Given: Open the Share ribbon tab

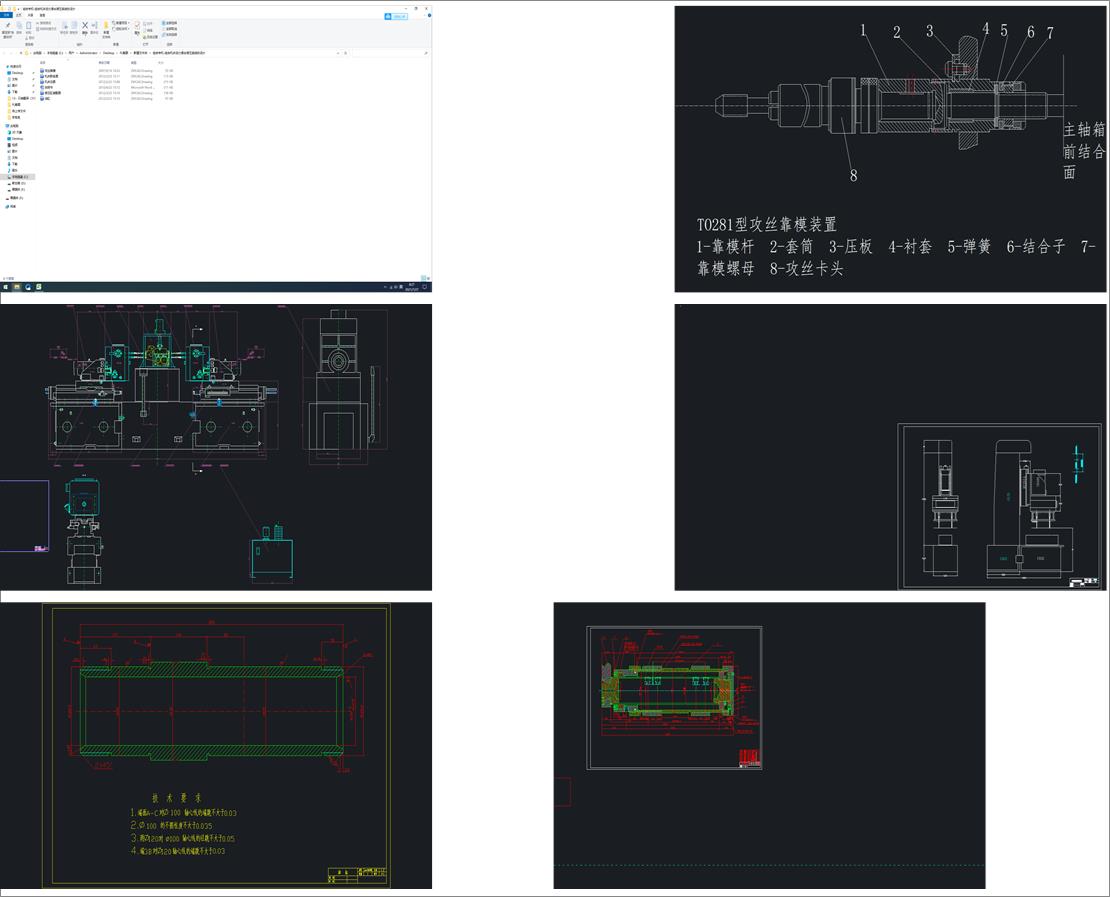Looking at the screenshot, I should pos(30,15).
